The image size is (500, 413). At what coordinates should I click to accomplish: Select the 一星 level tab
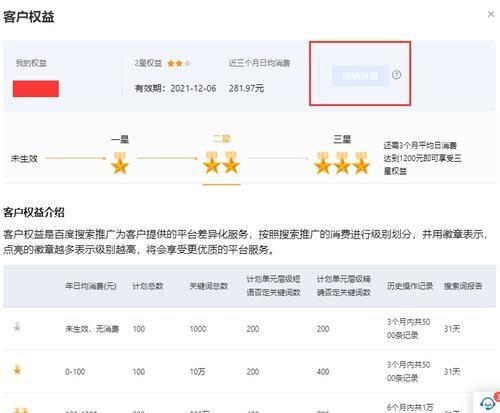pos(120,139)
